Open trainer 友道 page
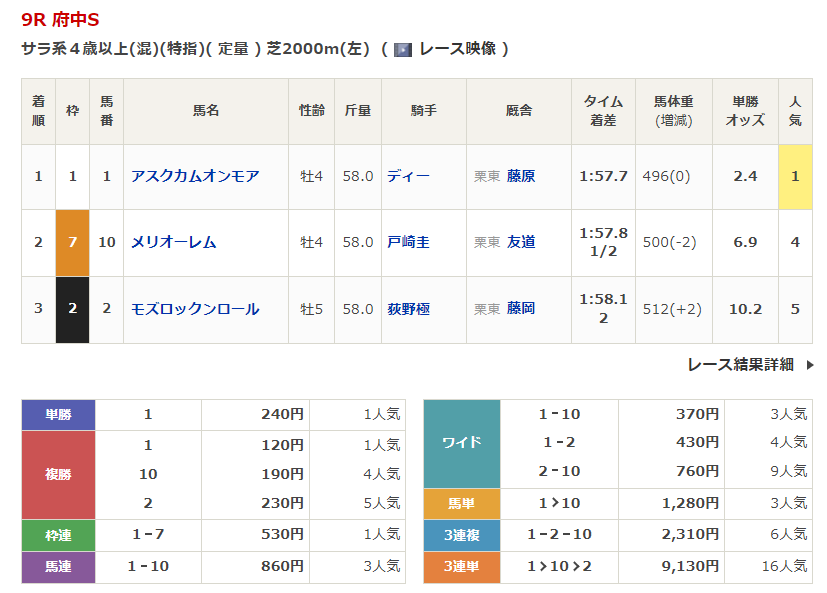Image resolution: width=827 pixels, height=593 pixels. click(520, 242)
